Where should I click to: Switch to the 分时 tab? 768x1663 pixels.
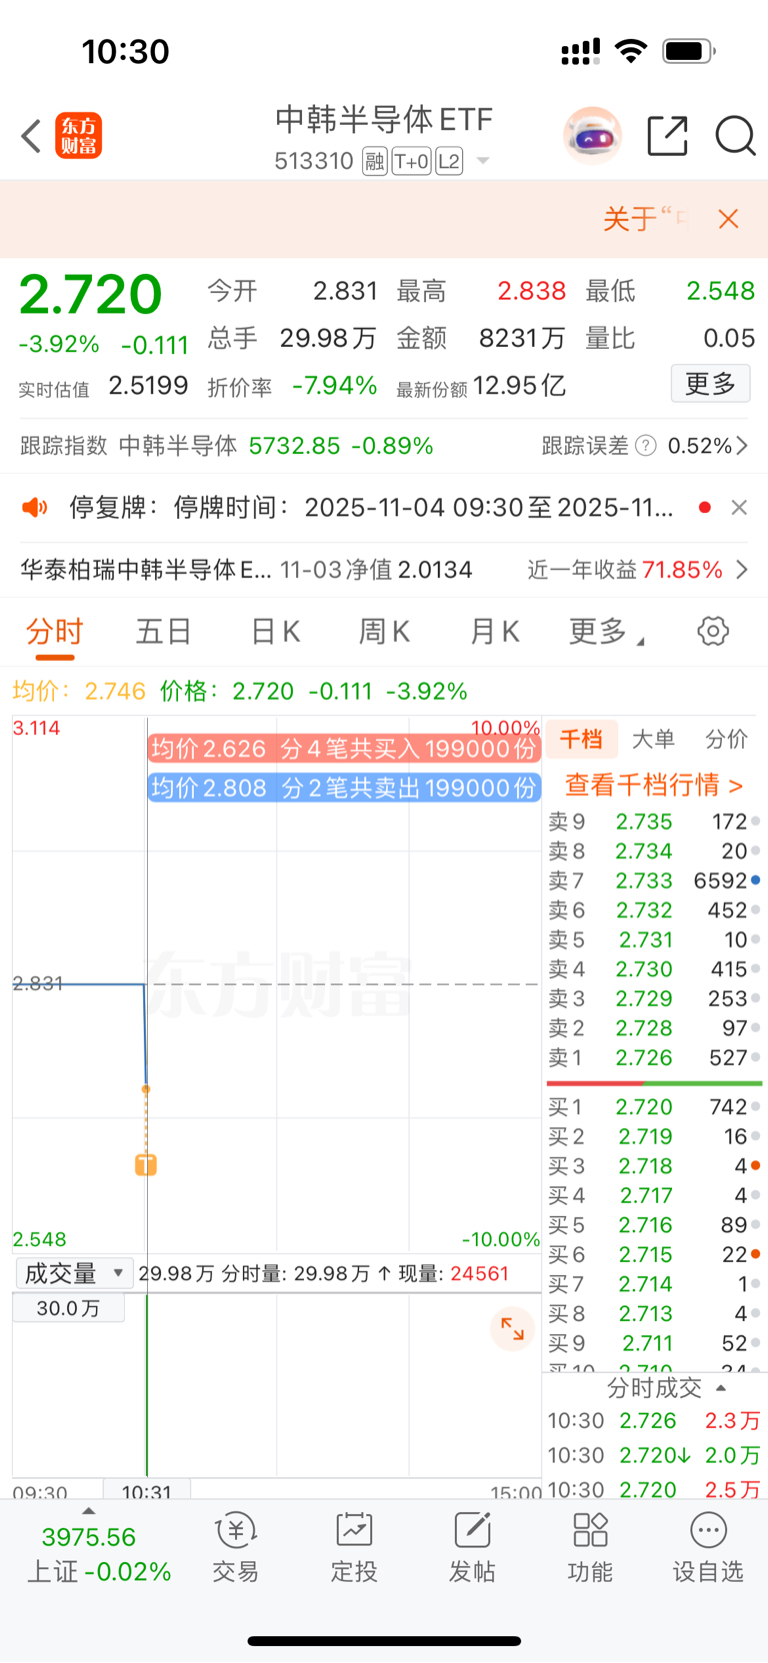(x=55, y=632)
